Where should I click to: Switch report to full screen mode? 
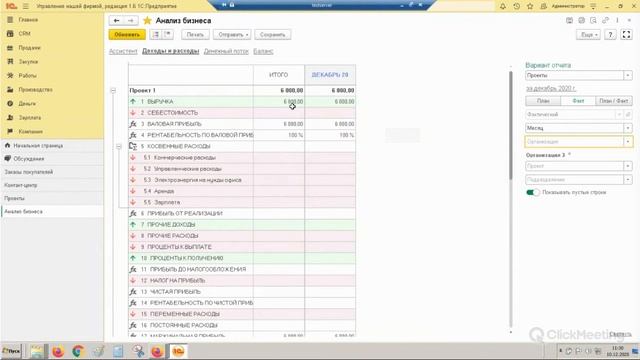pos(626,35)
